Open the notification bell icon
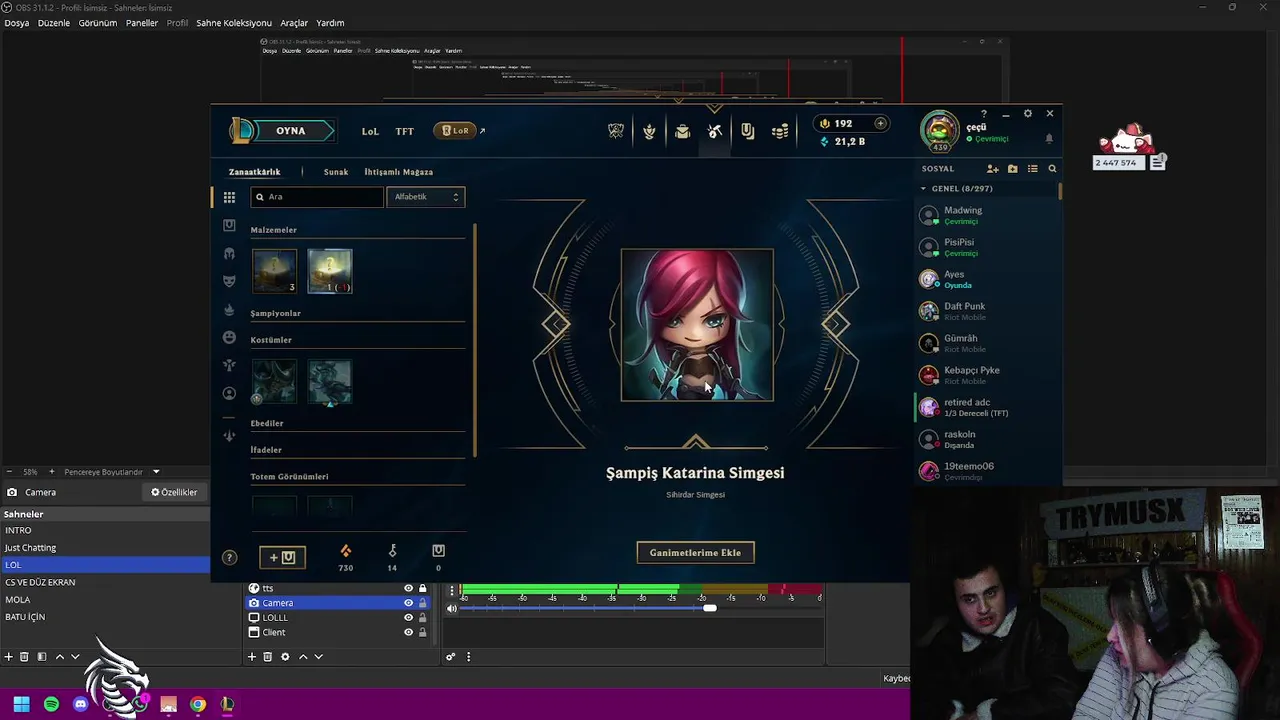The width and height of the screenshot is (1280, 720). coord(1049,139)
